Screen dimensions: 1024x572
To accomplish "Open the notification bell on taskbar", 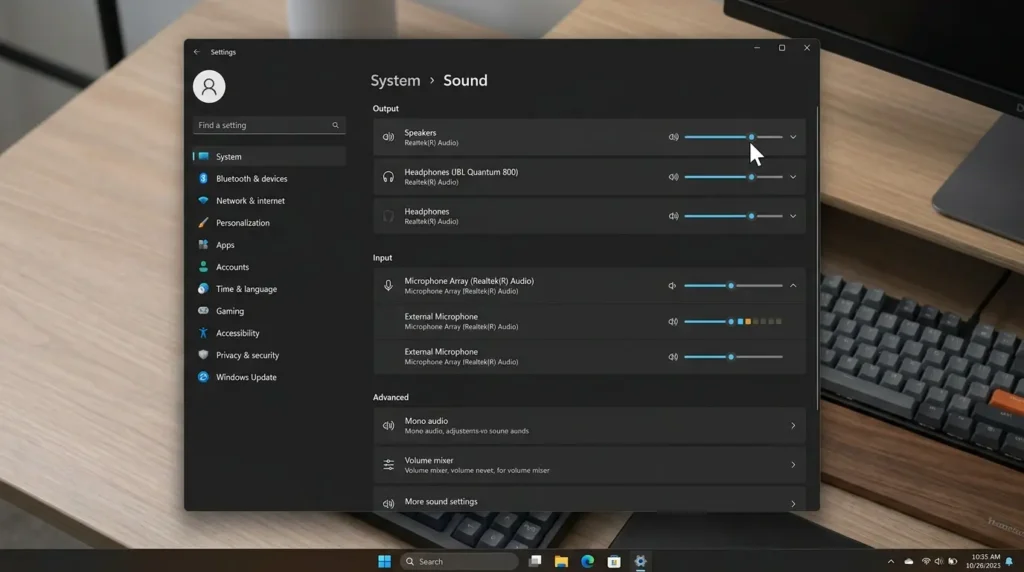I will click(1010, 562).
